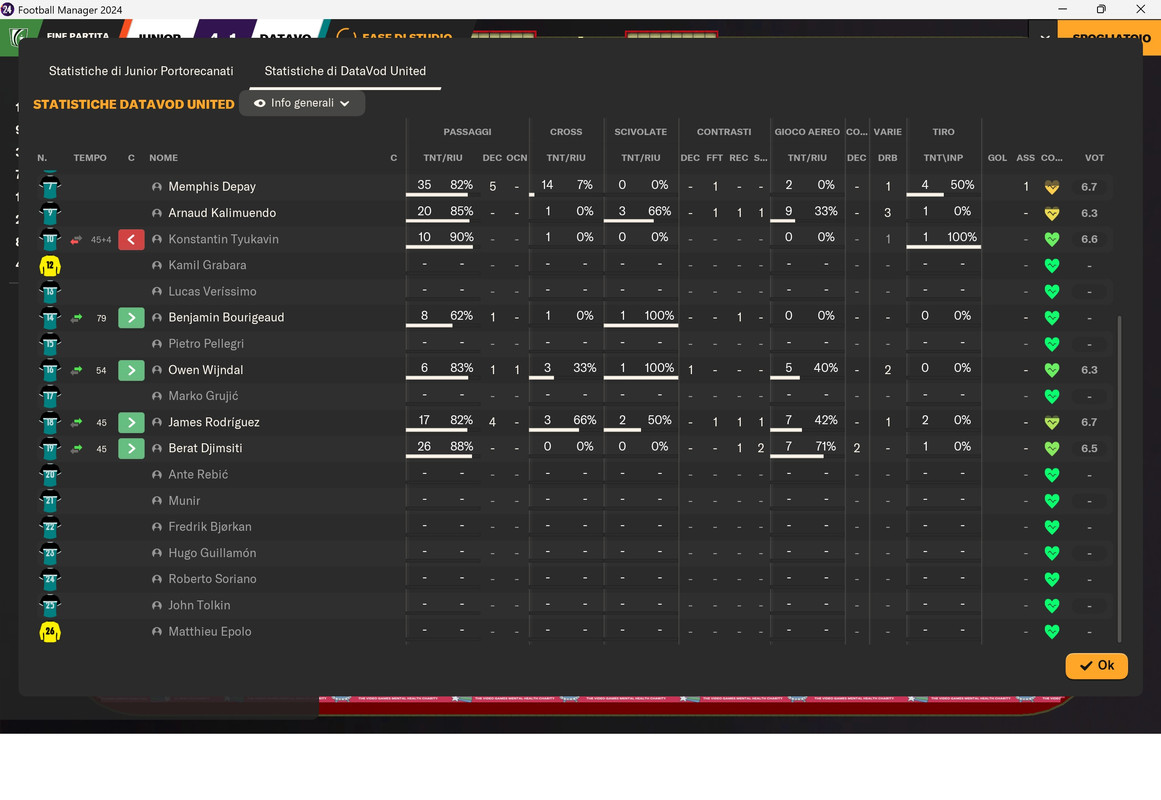Click Ante Rebić's shirt number 20 icon

pyautogui.click(x=50, y=474)
